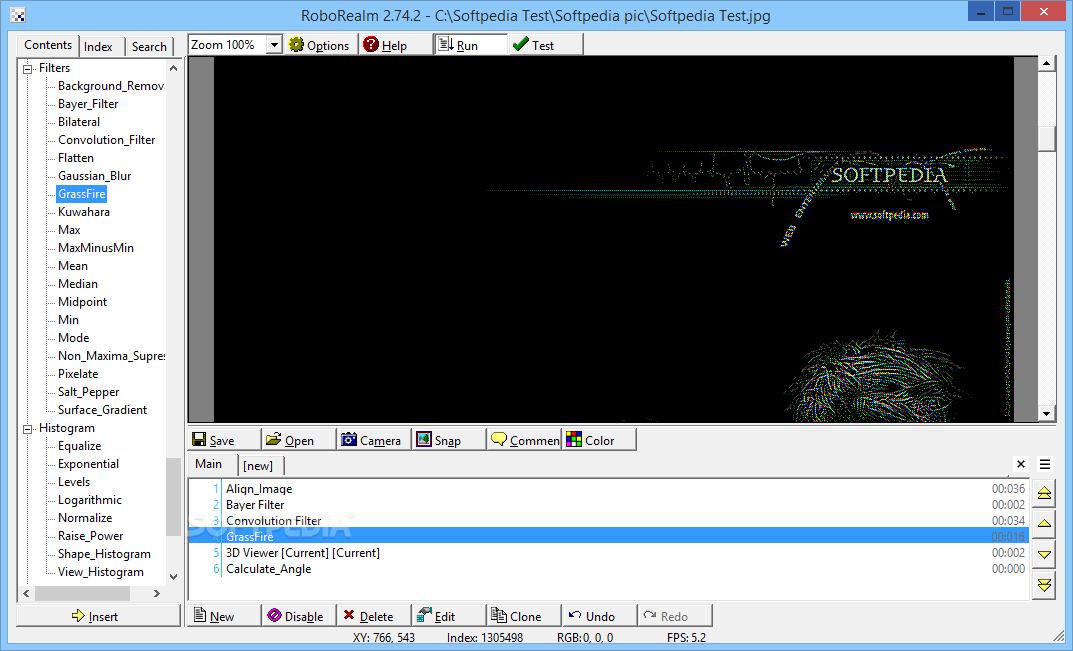Image resolution: width=1073 pixels, height=651 pixels.
Task: Select Convolution_Filter in the tree
Action: [107, 140]
